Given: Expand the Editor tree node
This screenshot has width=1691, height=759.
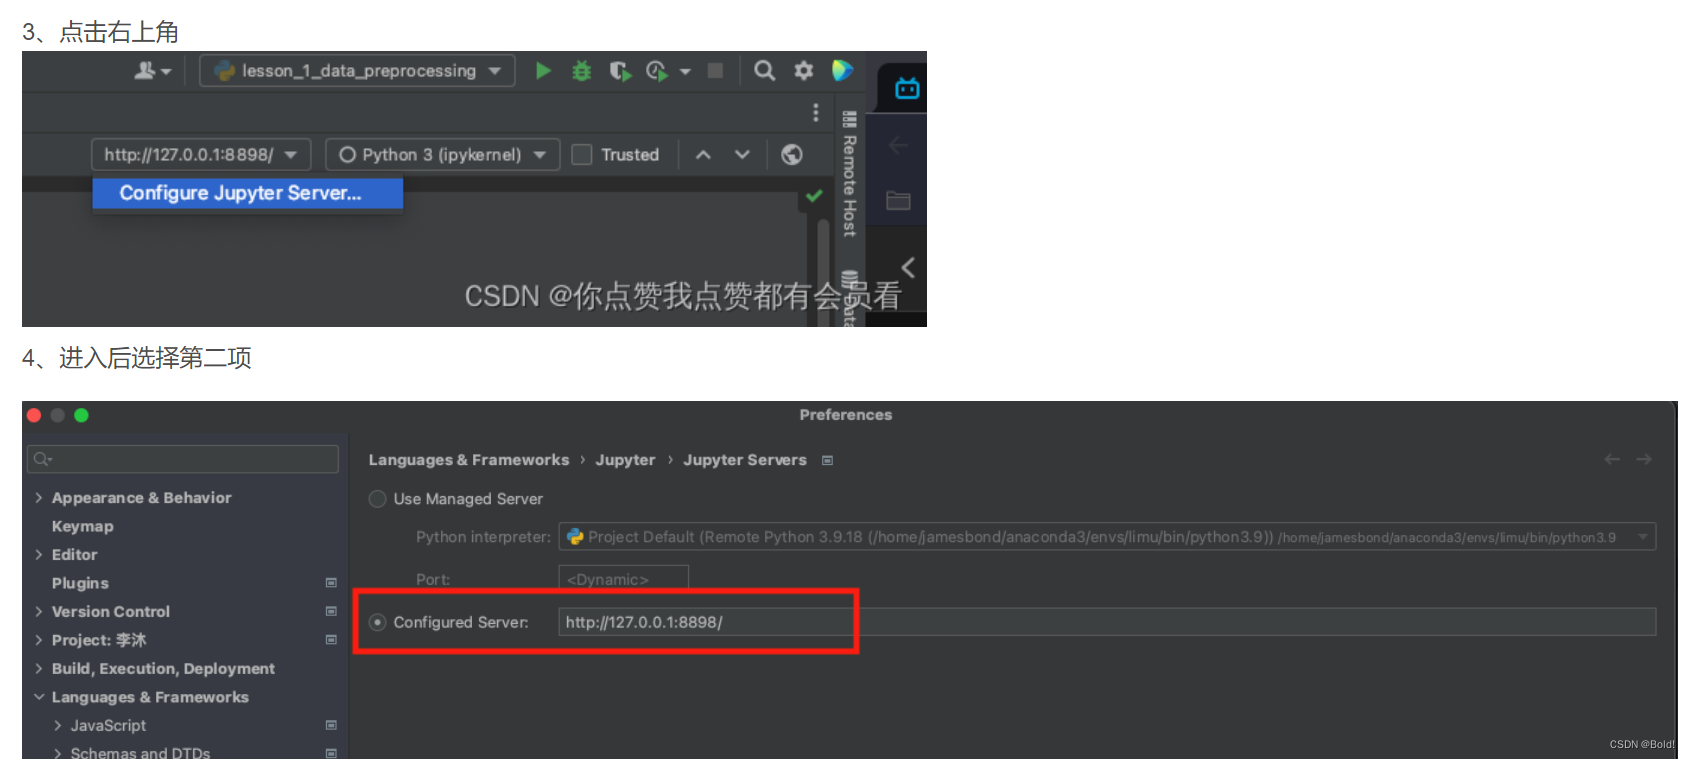Looking at the screenshot, I should (39, 555).
